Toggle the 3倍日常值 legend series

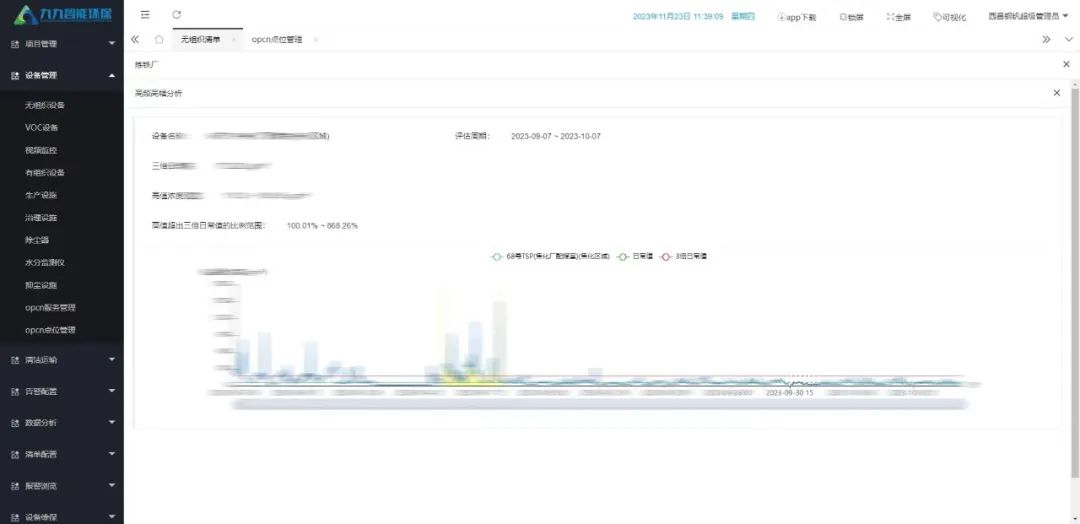coord(685,257)
